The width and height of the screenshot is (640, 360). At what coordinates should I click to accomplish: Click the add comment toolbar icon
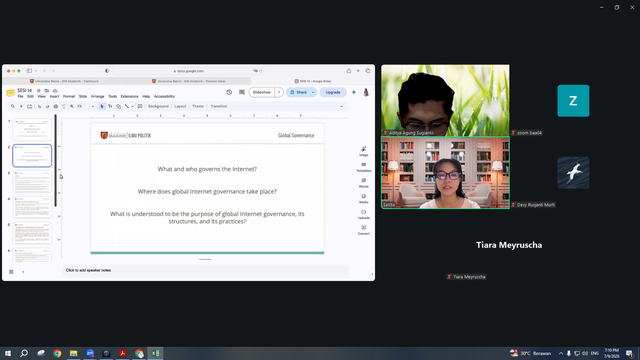tap(140, 106)
